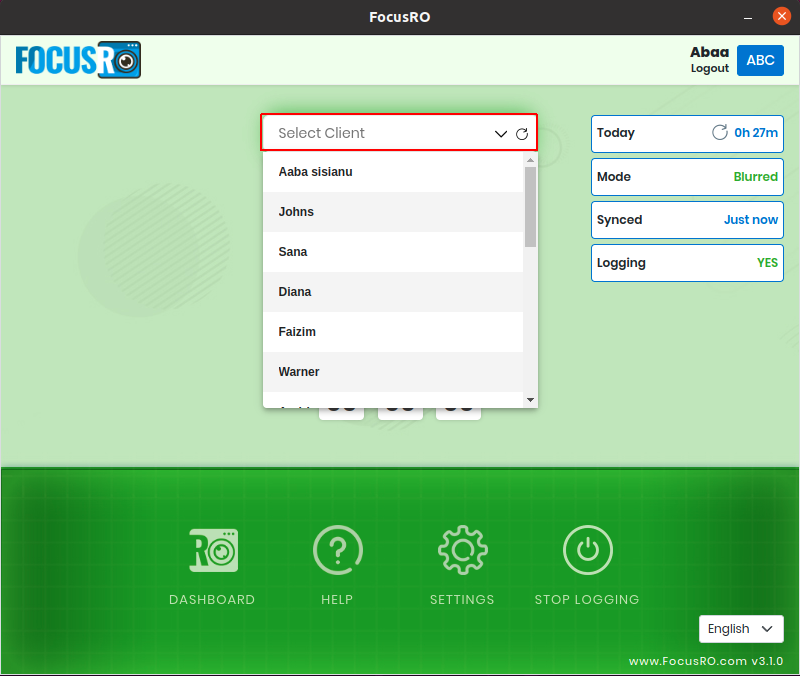Click the Logout link
800x676 pixels.
tap(709, 68)
